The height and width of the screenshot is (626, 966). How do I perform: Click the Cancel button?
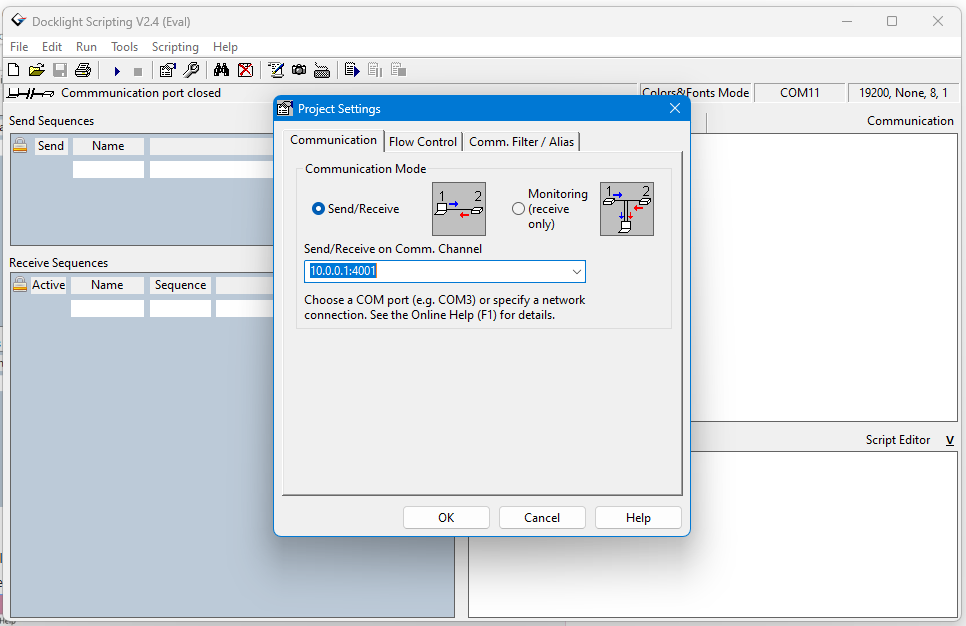coord(542,518)
